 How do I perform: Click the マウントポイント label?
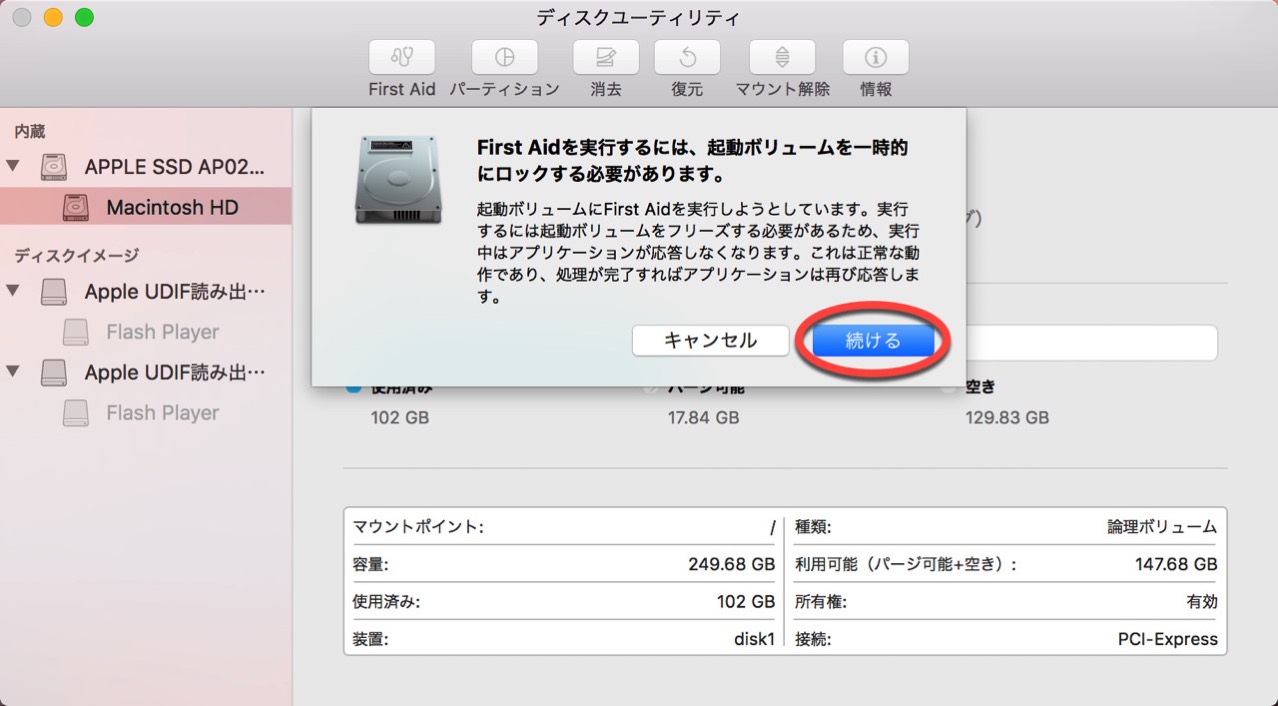coord(418,527)
